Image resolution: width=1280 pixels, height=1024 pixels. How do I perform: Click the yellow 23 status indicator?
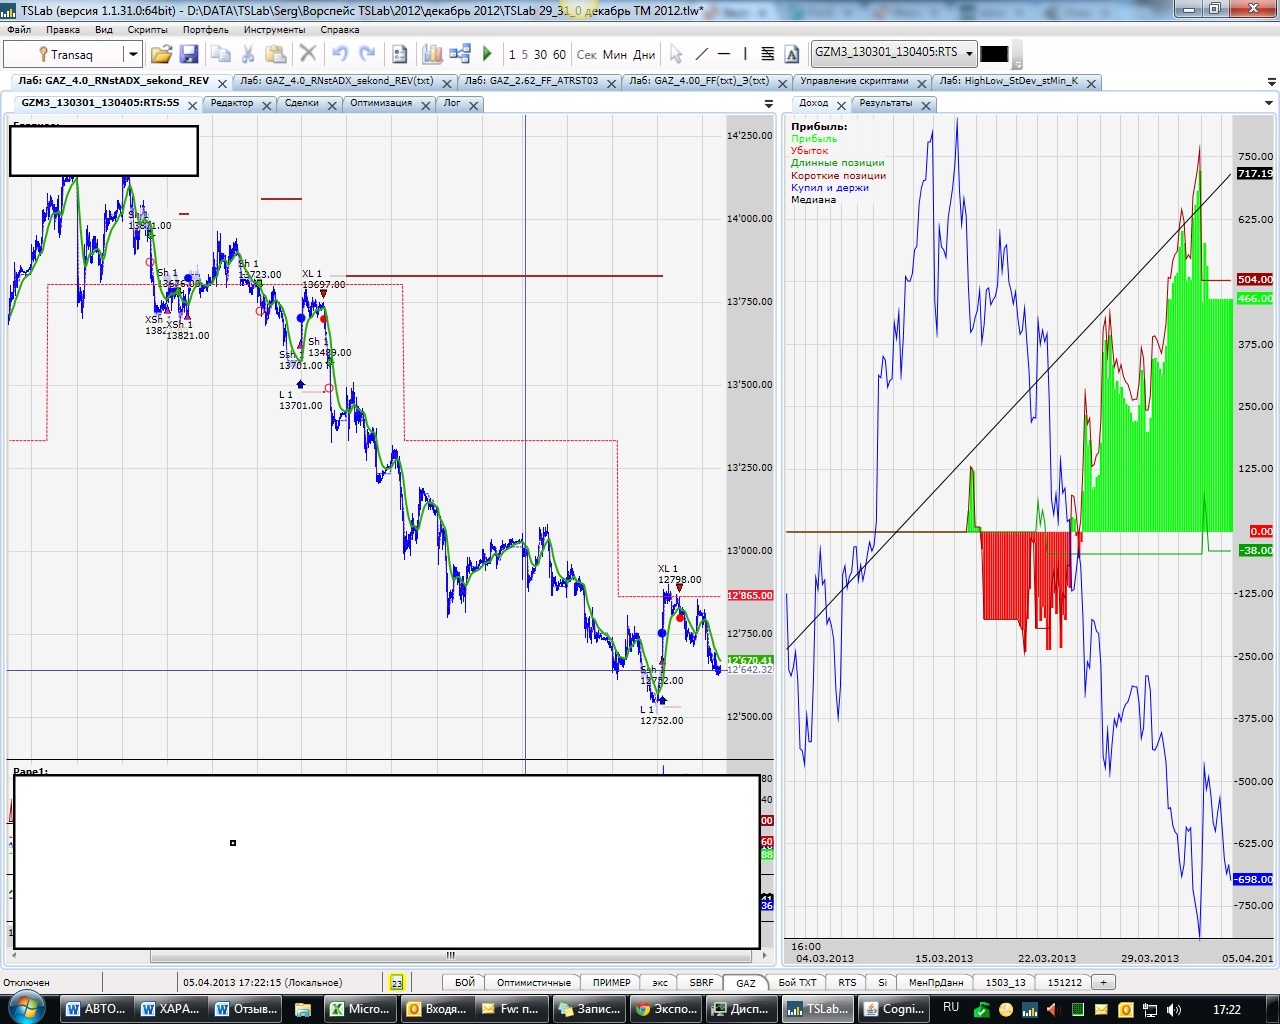coord(396,982)
